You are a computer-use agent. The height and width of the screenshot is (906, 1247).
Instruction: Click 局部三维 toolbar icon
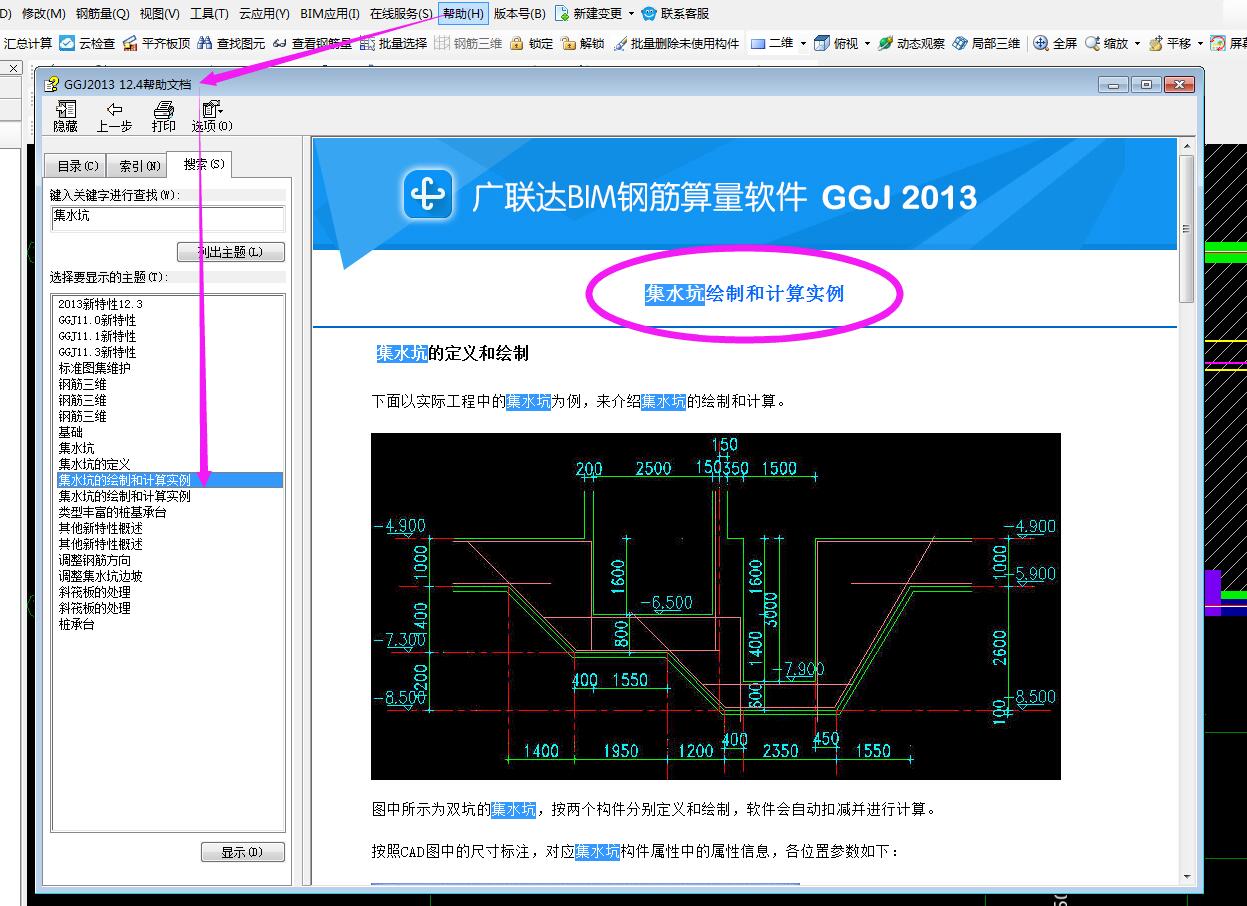pos(986,43)
